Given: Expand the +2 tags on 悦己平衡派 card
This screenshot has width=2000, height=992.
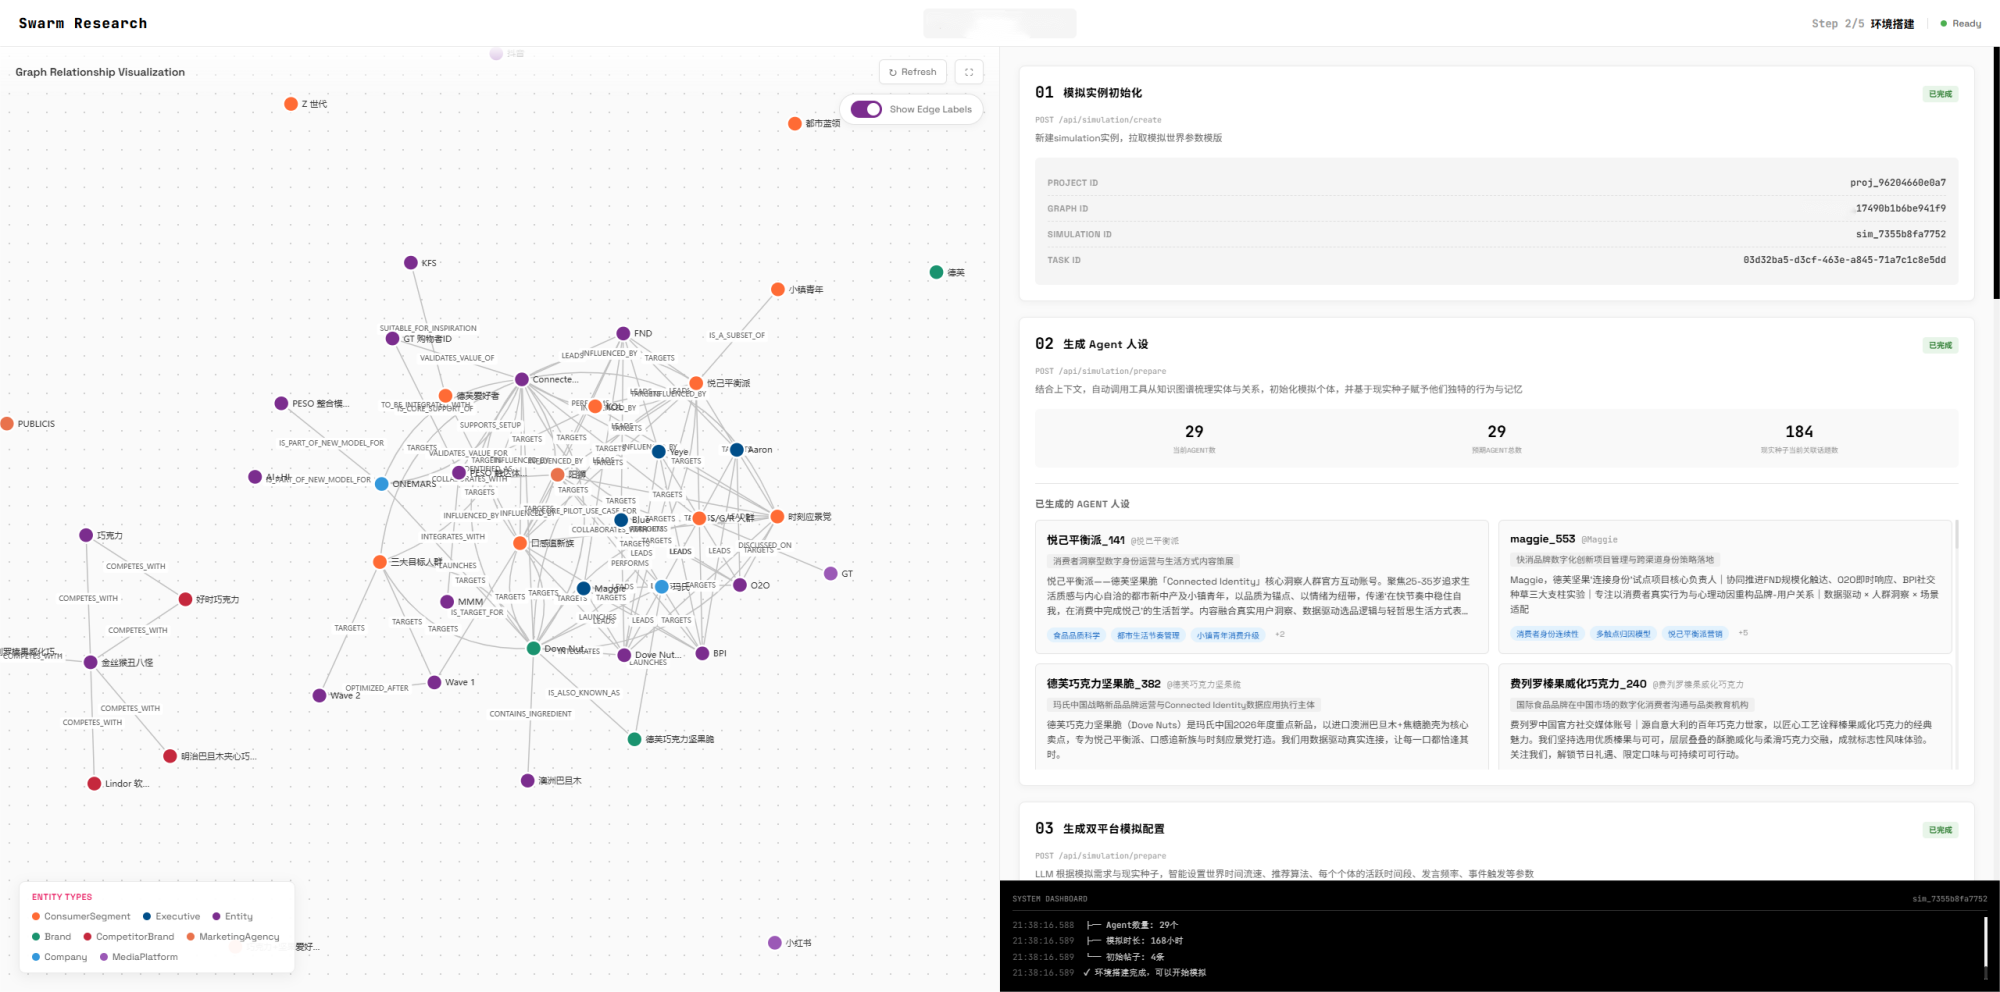Looking at the screenshot, I should point(1279,634).
